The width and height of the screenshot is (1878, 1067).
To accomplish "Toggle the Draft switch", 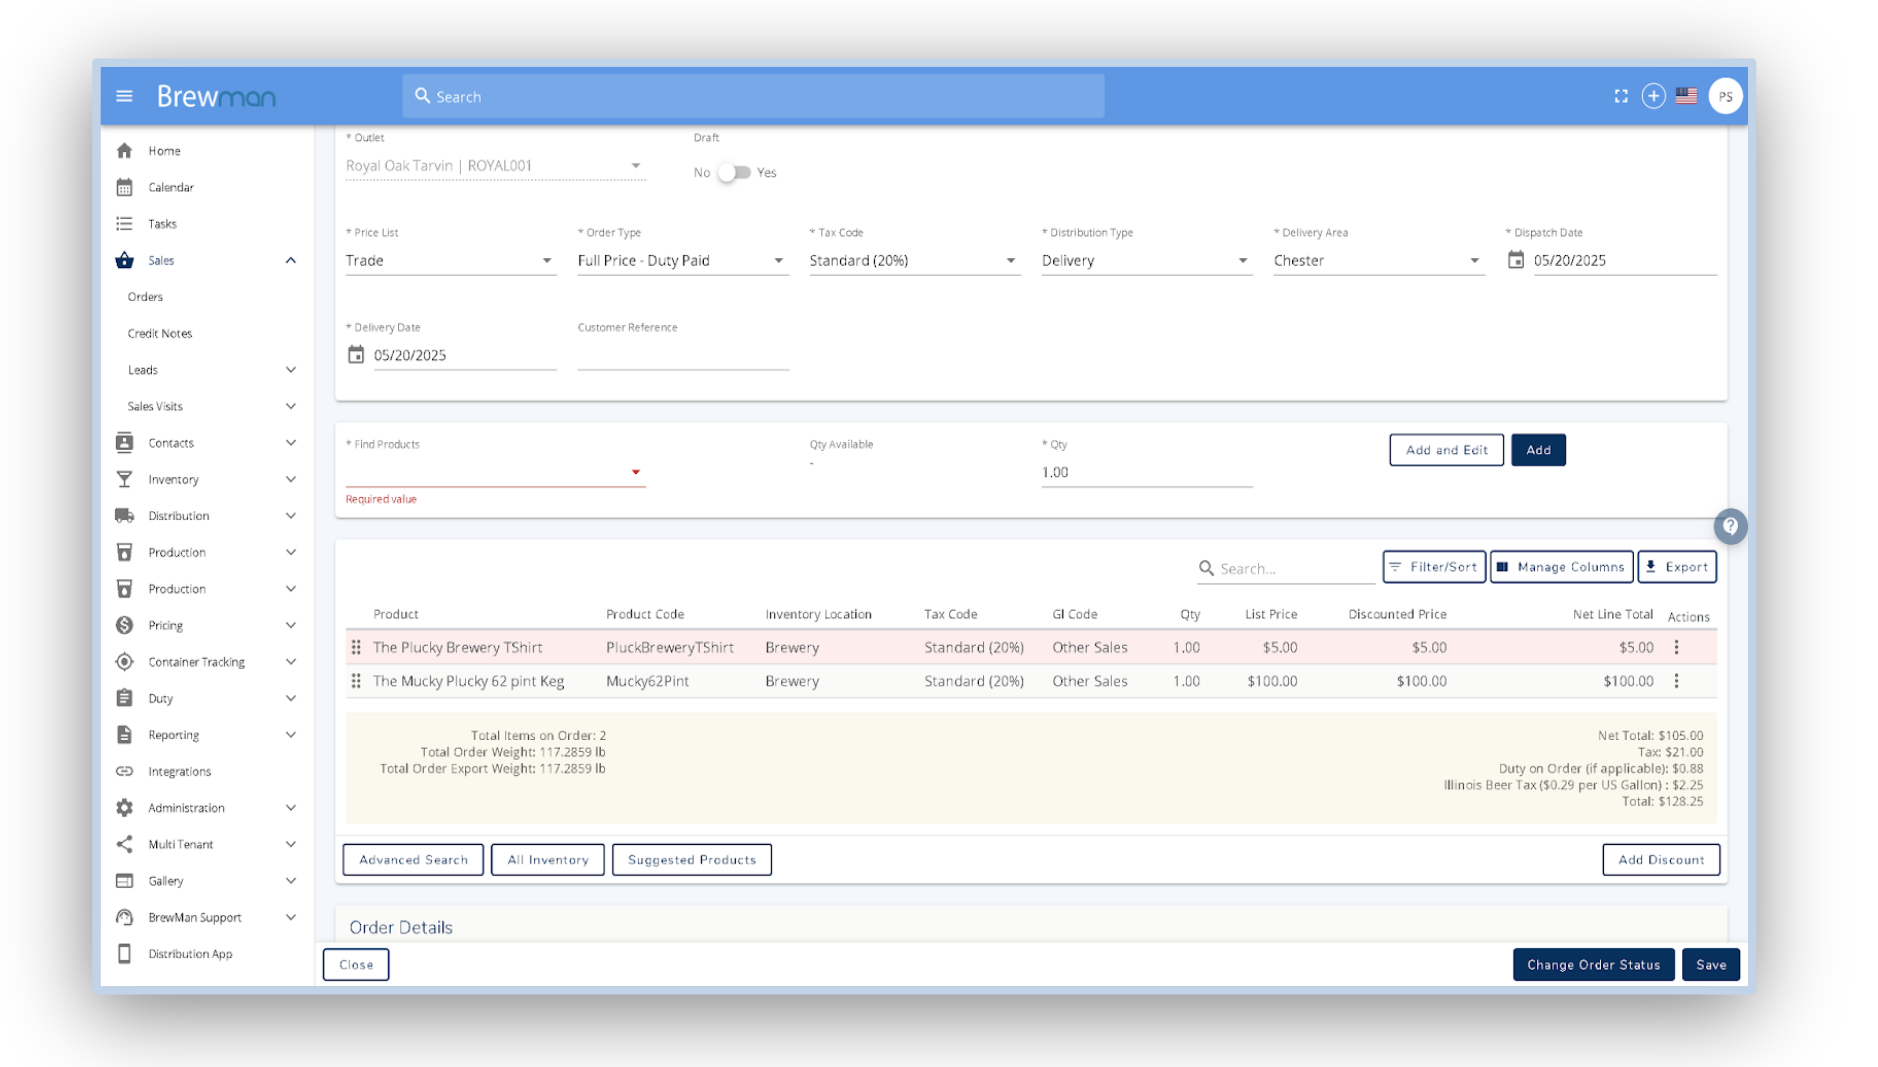I will coord(734,172).
